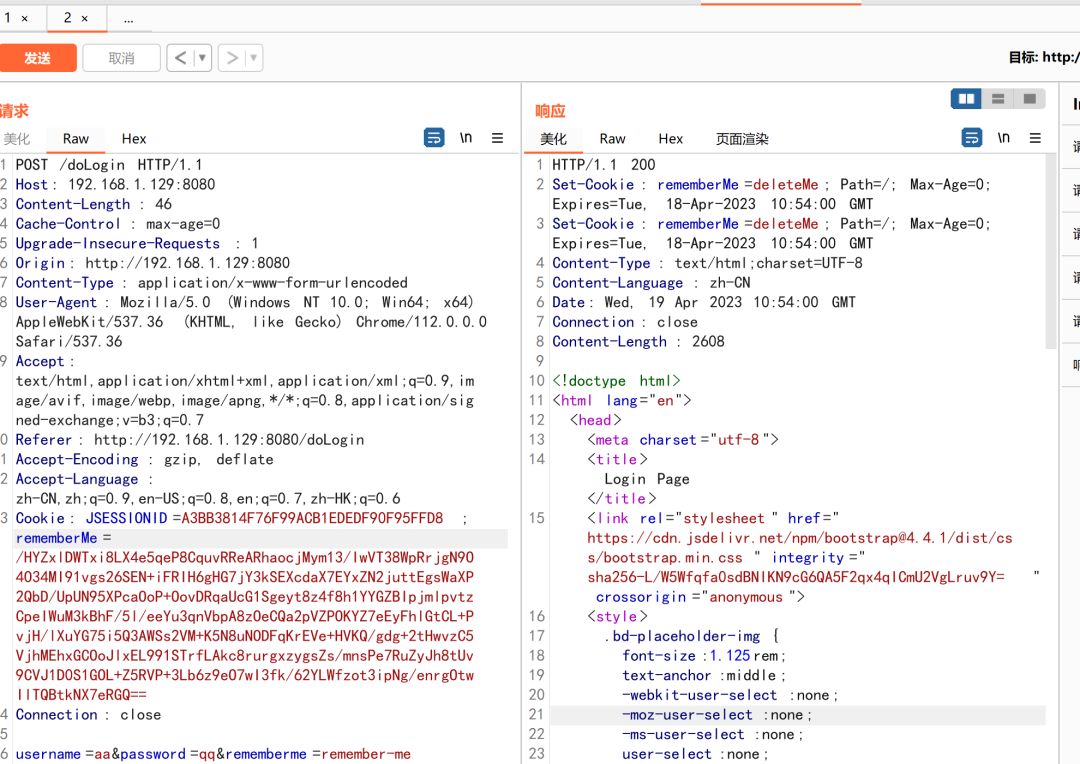Select request Raw tab
Image resolution: width=1080 pixels, height=764 pixels.
click(76, 138)
